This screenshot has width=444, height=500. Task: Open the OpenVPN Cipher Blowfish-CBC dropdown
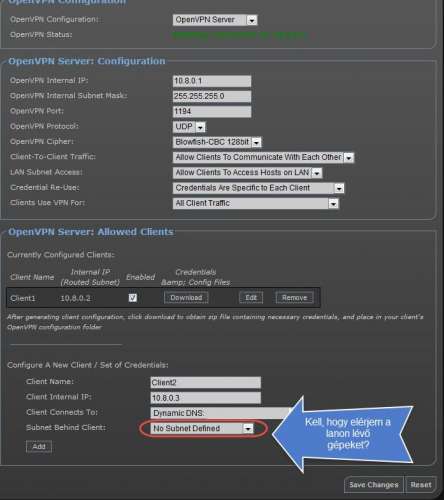[x=217, y=142]
